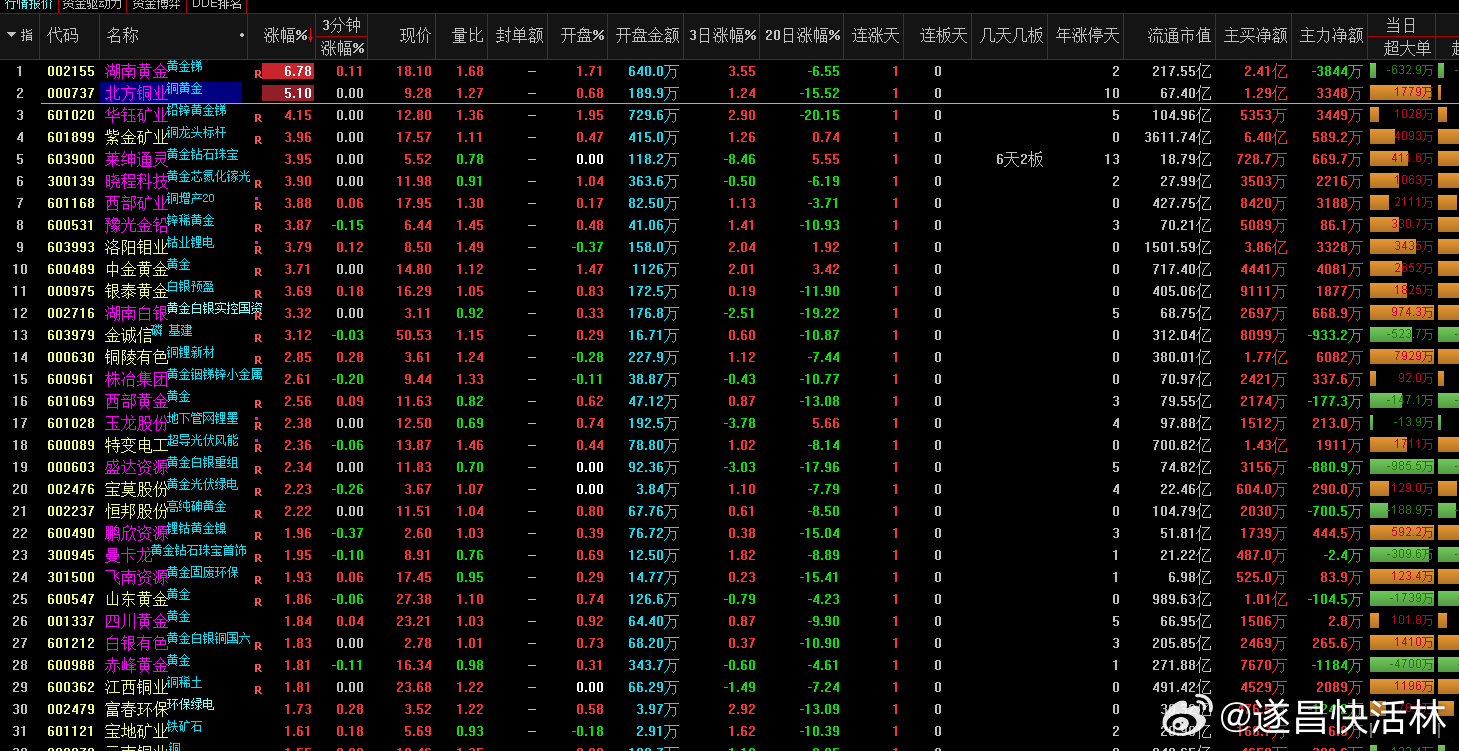This screenshot has height=751, width=1459.
Task: Sort by the 涨幅% column header
Action: pyautogui.click(x=285, y=36)
